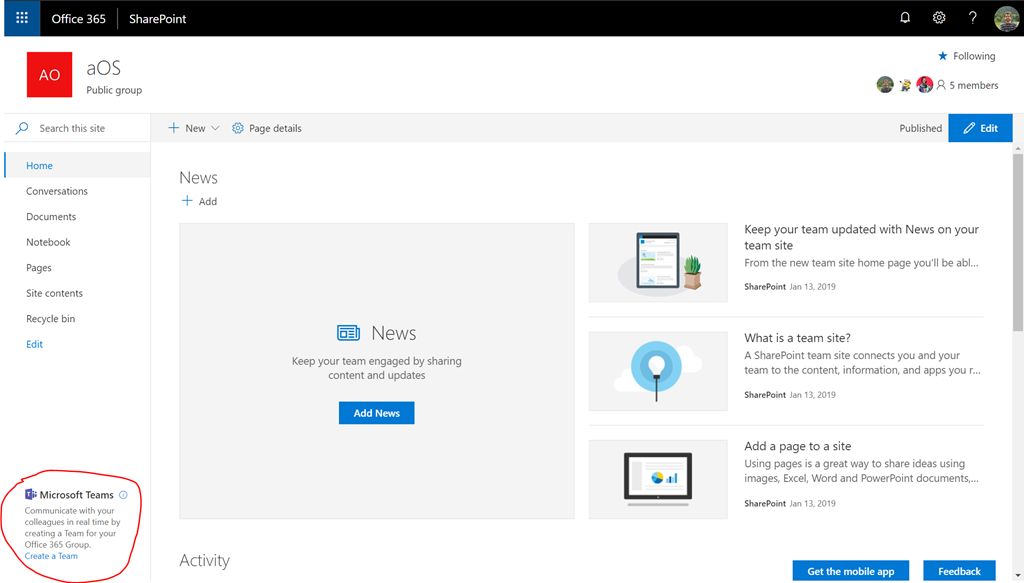Go to Home in site navigation
Screen dimensions: 1024x583
tap(77, 165)
